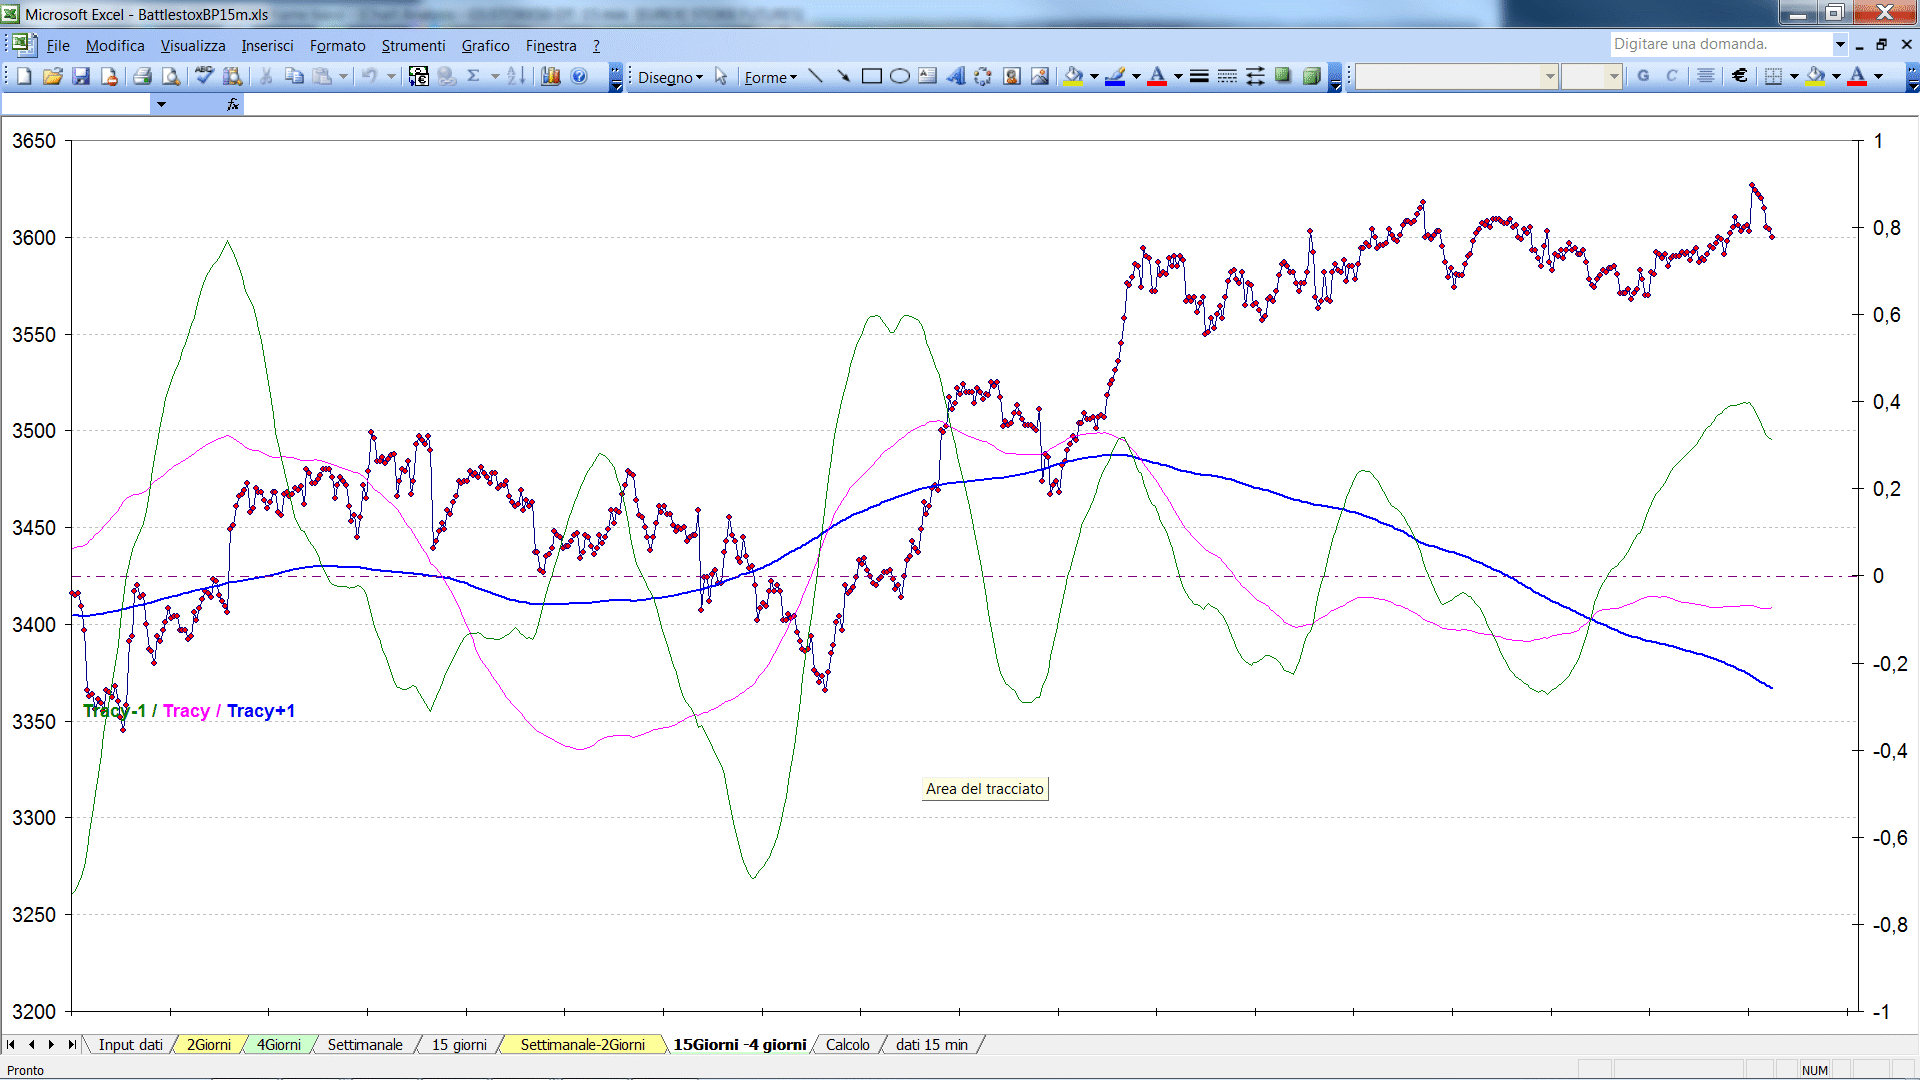This screenshot has height=1080, width=1920.
Task: Open the Strumenti menu
Action: click(413, 45)
